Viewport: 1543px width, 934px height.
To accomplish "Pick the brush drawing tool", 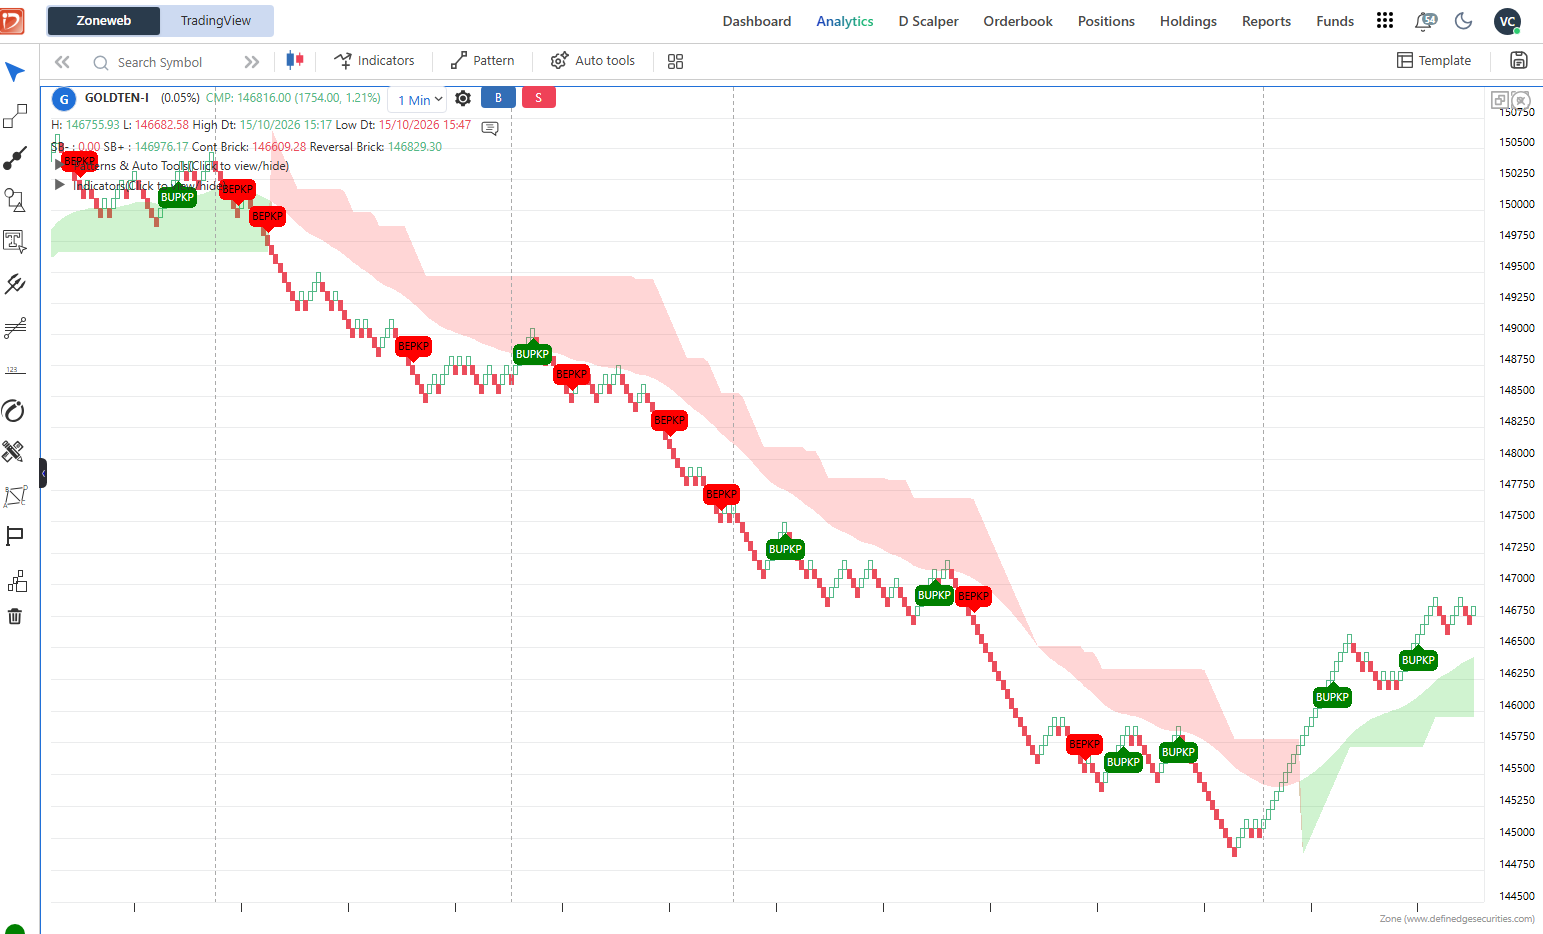I will coord(15,158).
